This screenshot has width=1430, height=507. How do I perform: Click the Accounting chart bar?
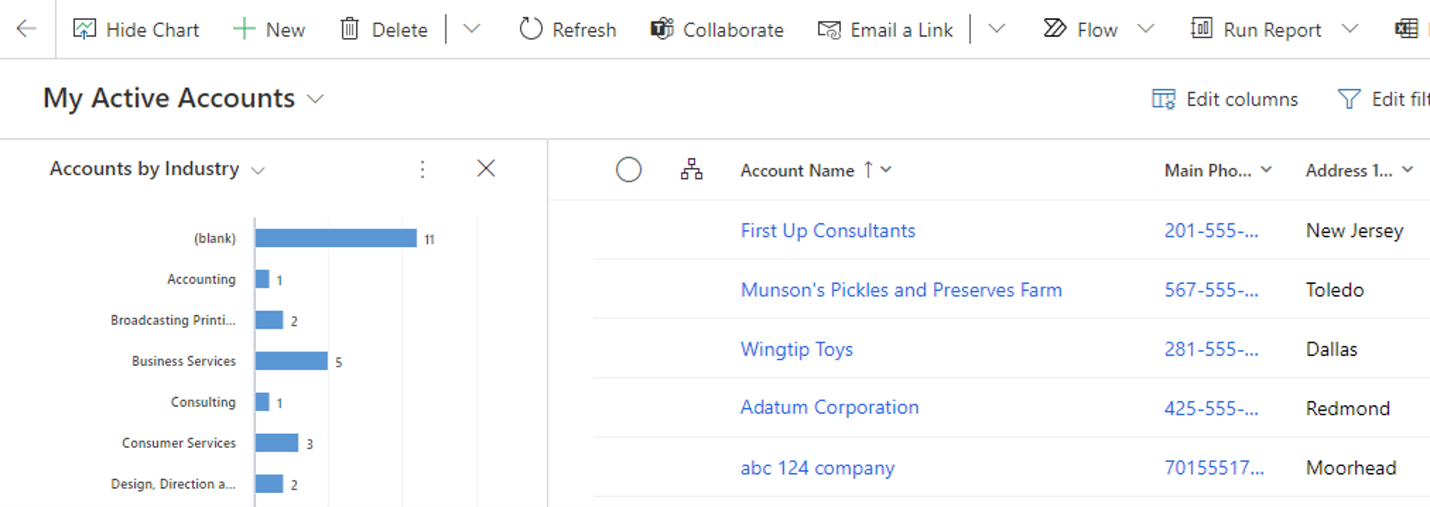(262, 279)
